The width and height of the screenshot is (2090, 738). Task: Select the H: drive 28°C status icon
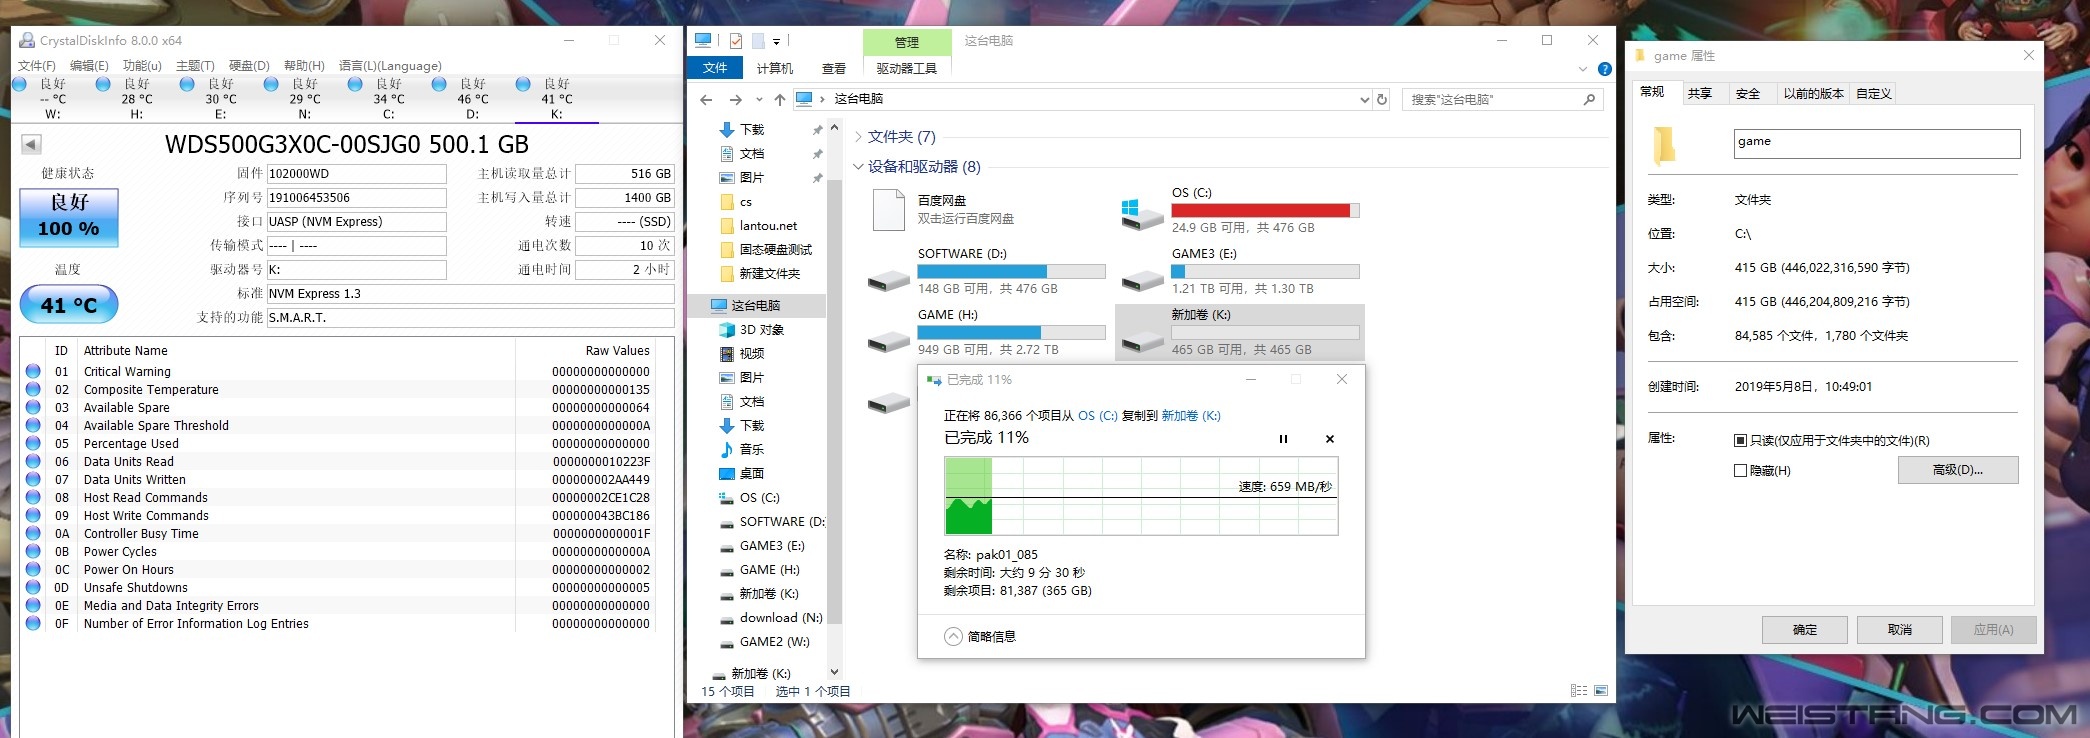pos(103,85)
